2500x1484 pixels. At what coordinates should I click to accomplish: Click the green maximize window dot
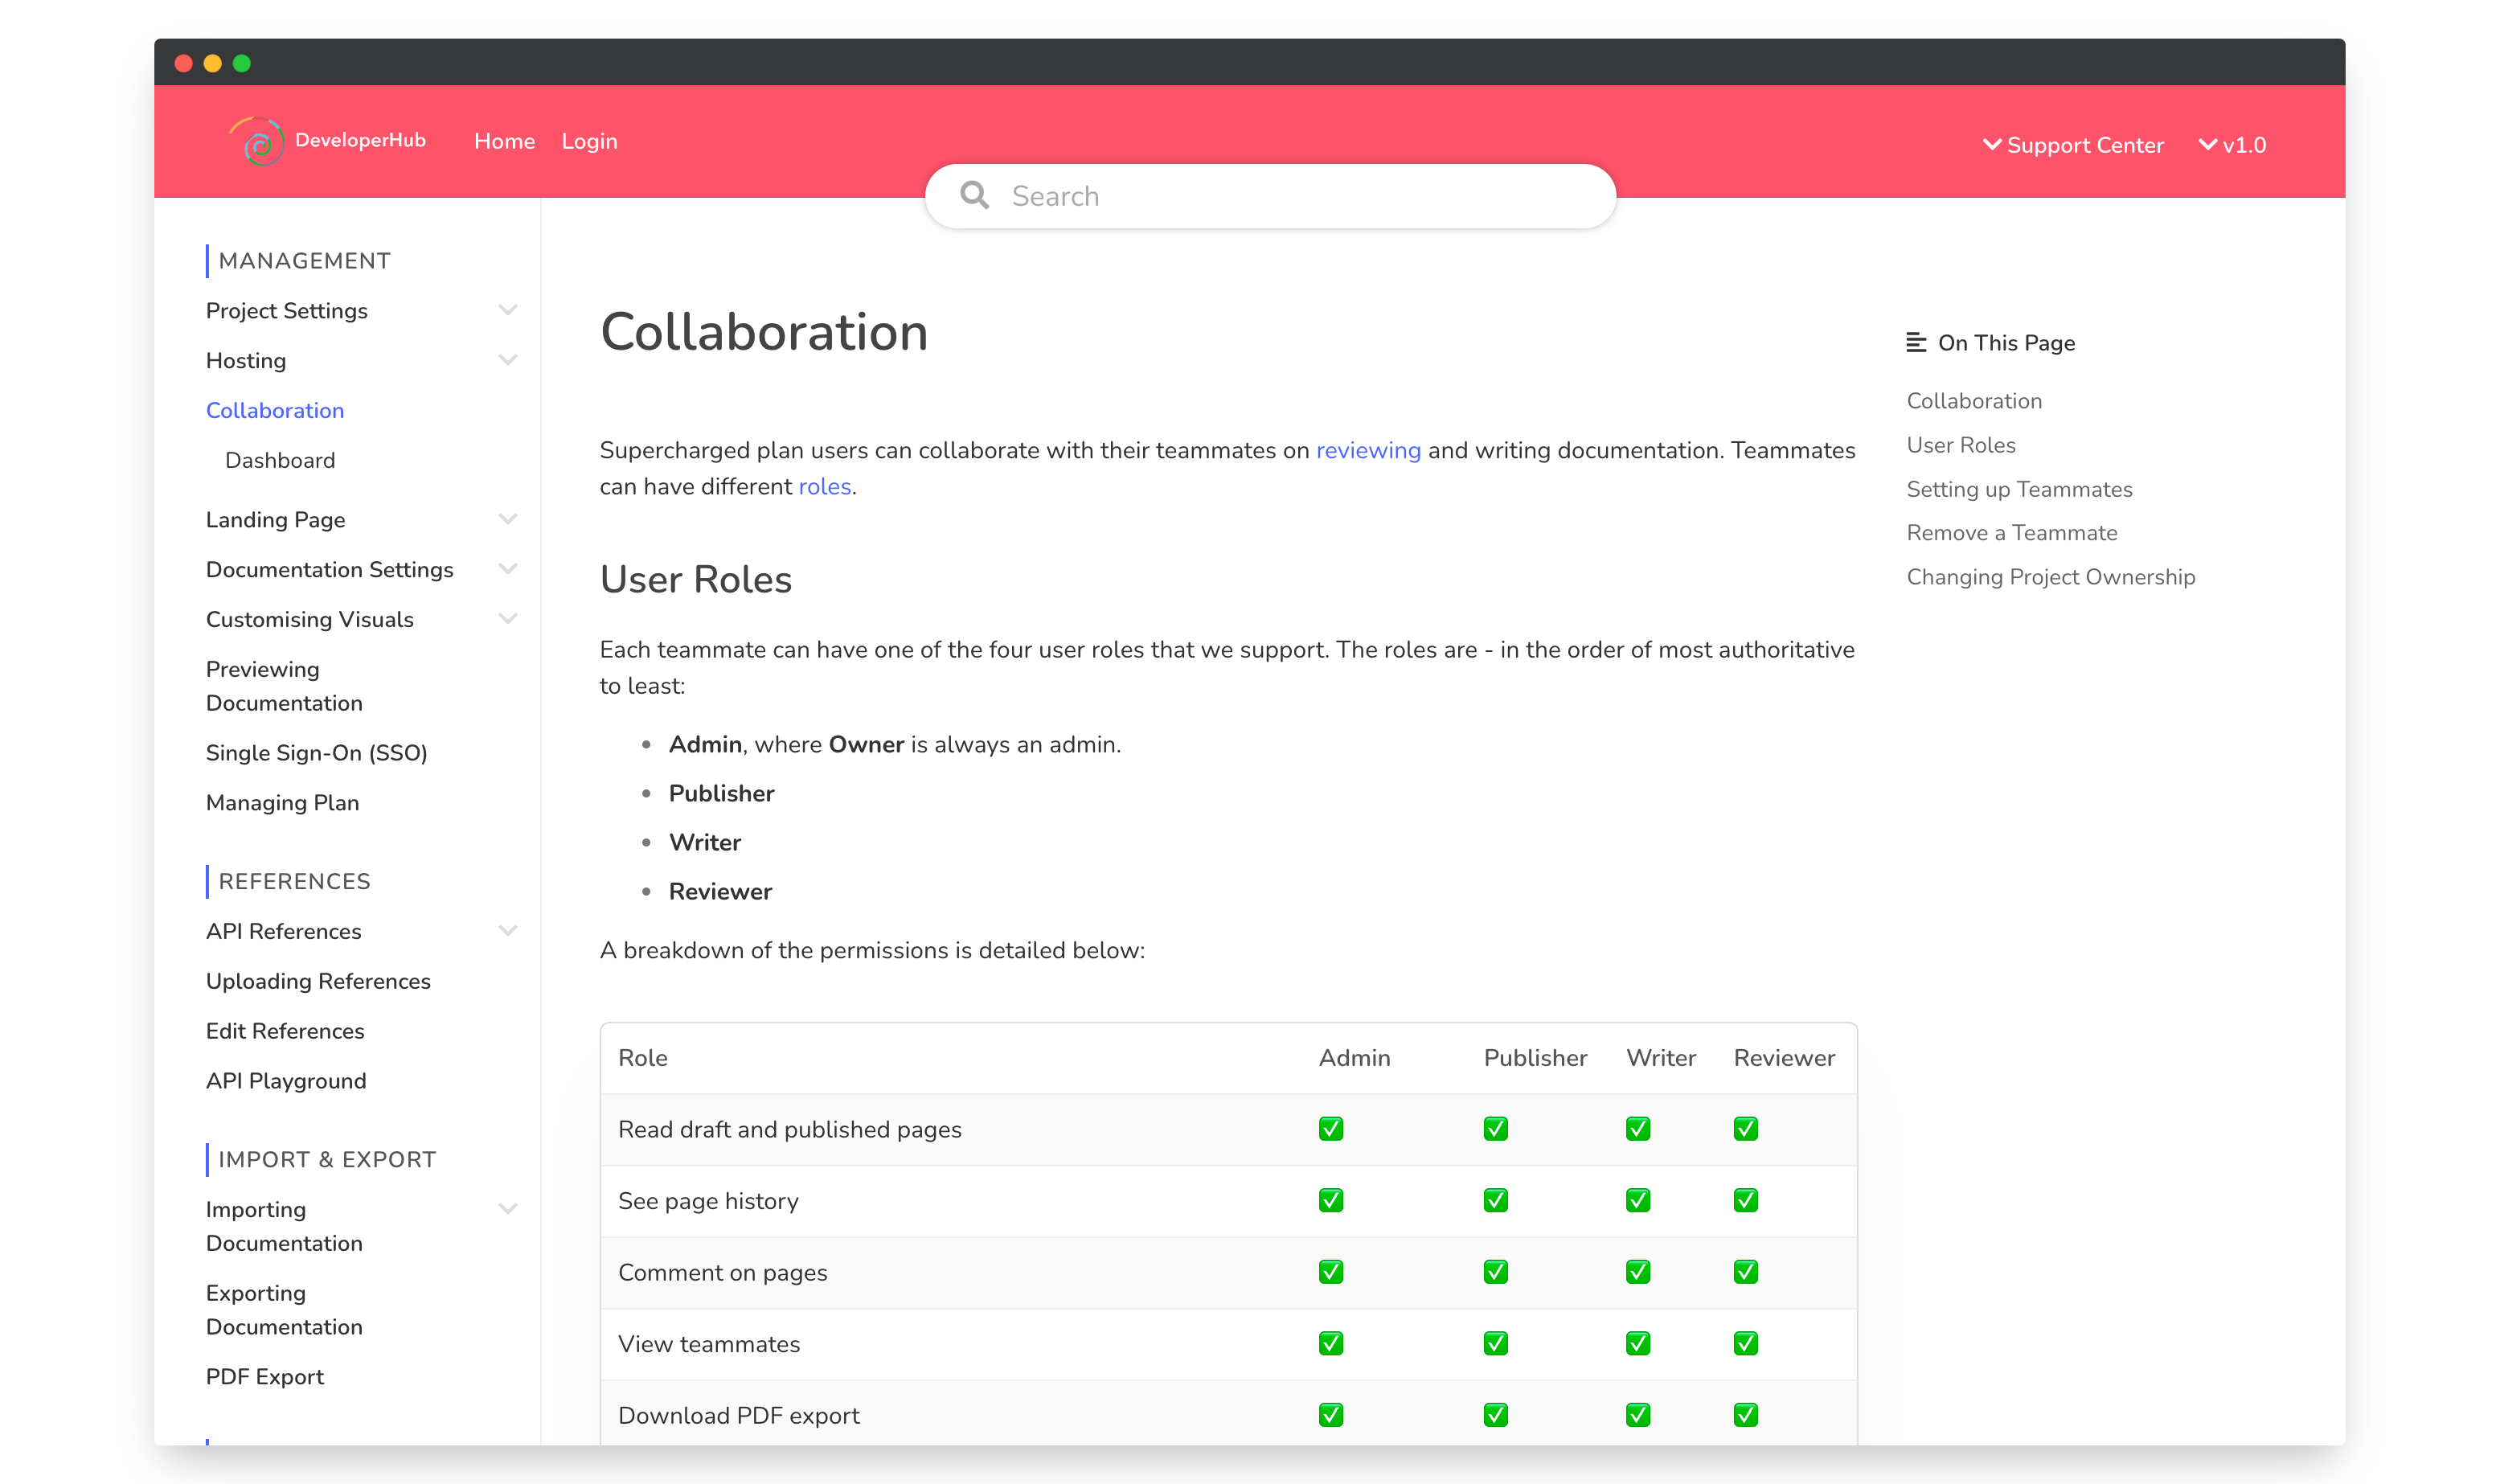click(x=242, y=63)
